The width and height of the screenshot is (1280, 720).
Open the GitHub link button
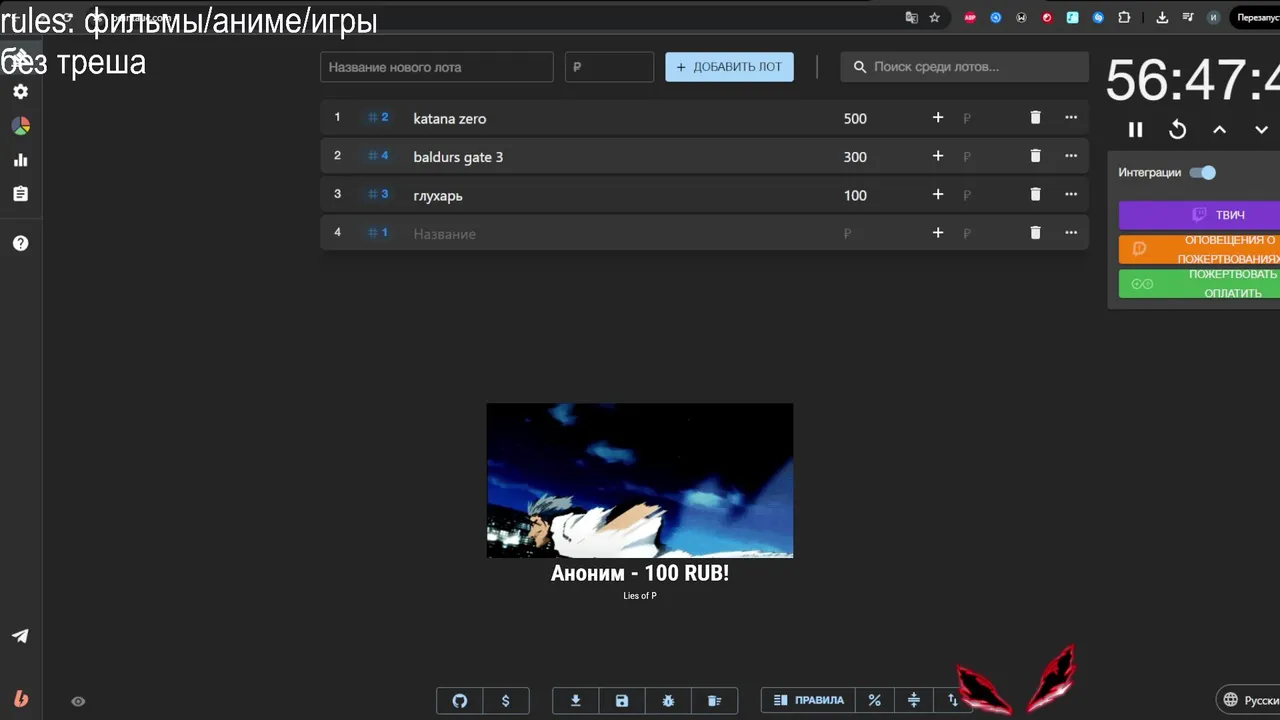[460, 701]
